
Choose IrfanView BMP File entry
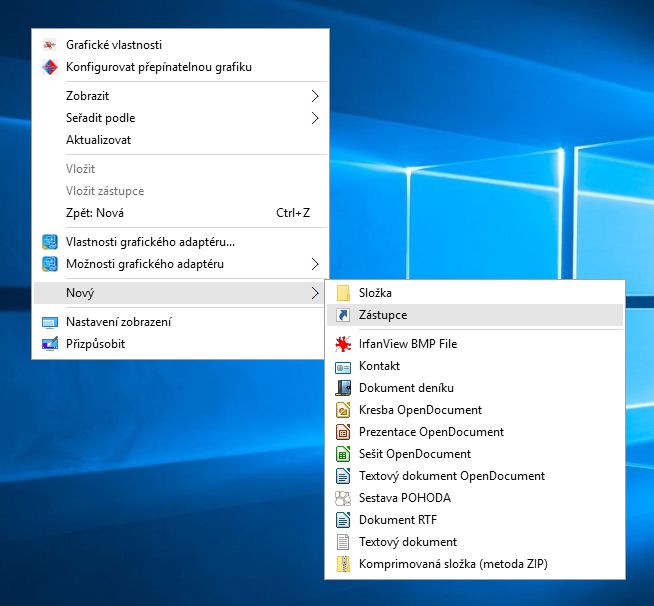(475, 344)
